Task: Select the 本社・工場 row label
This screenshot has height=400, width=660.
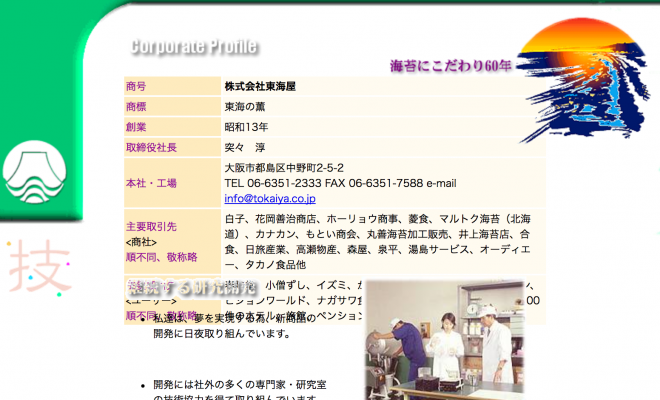Action: pos(151,183)
